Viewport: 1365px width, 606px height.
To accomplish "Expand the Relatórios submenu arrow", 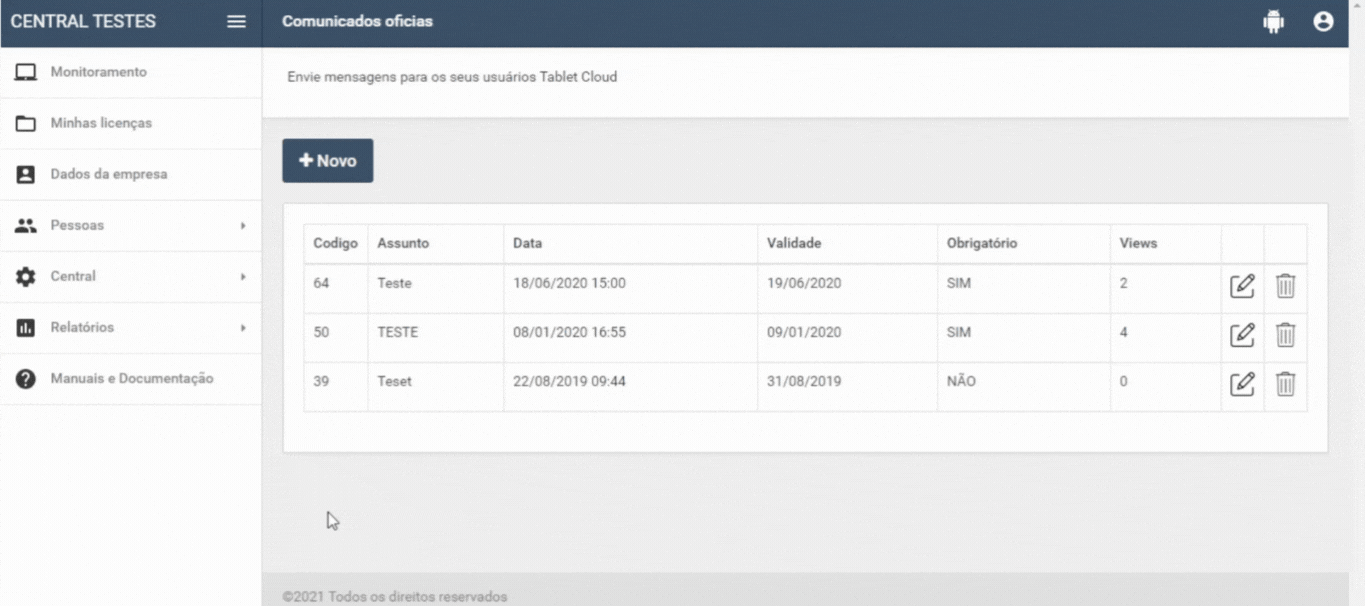I will 242,328.
